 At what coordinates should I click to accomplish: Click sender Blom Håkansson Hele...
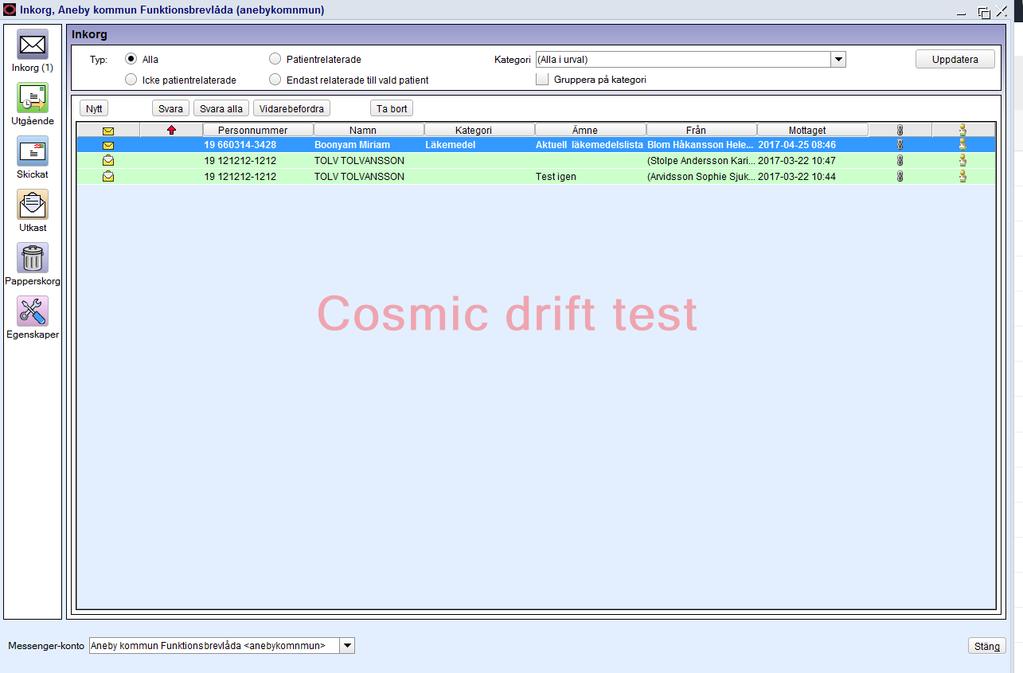click(x=700, y=145)
